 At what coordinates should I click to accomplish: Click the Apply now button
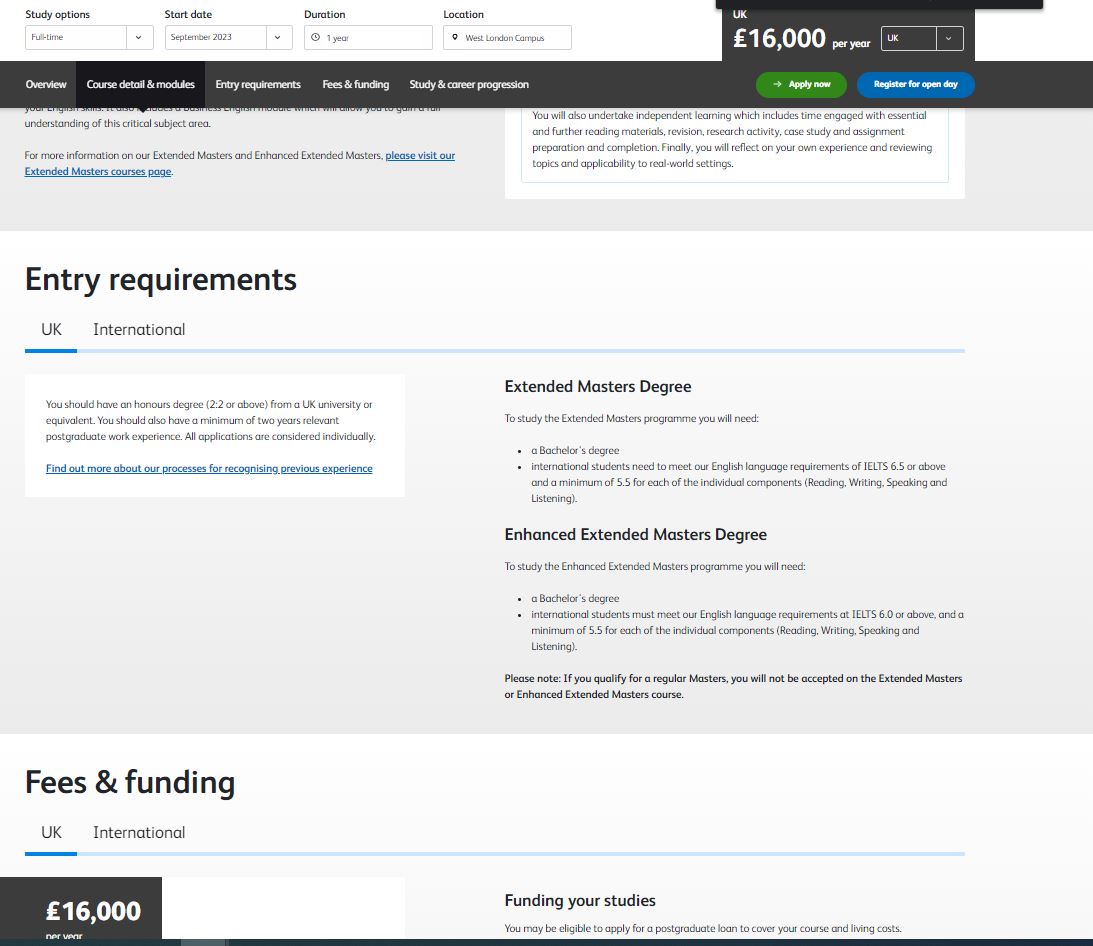pos(801,85)
